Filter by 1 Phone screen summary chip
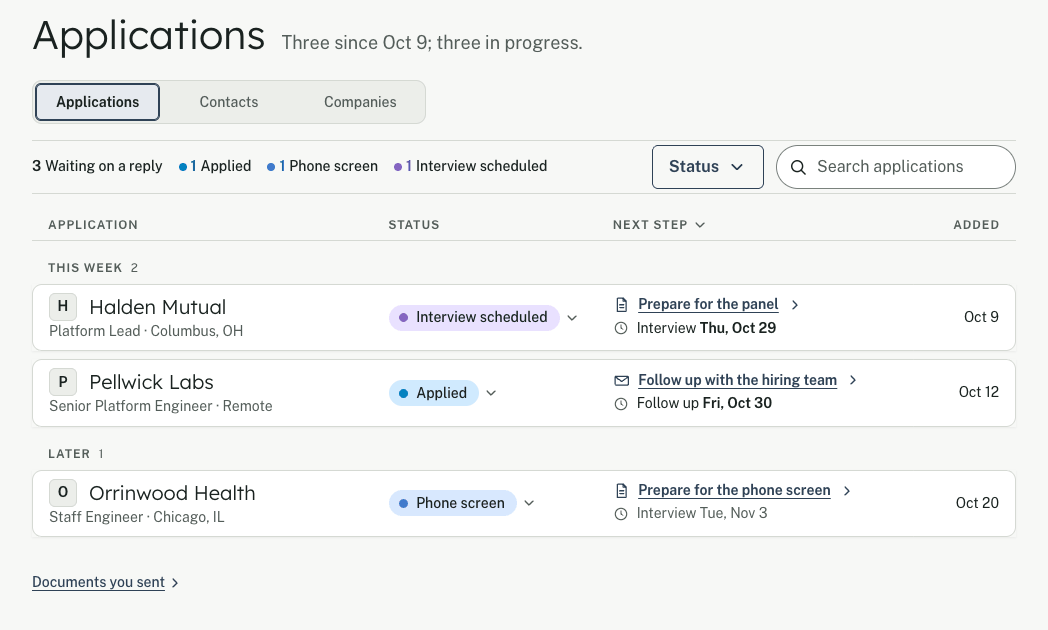 [x=322, y=166]
